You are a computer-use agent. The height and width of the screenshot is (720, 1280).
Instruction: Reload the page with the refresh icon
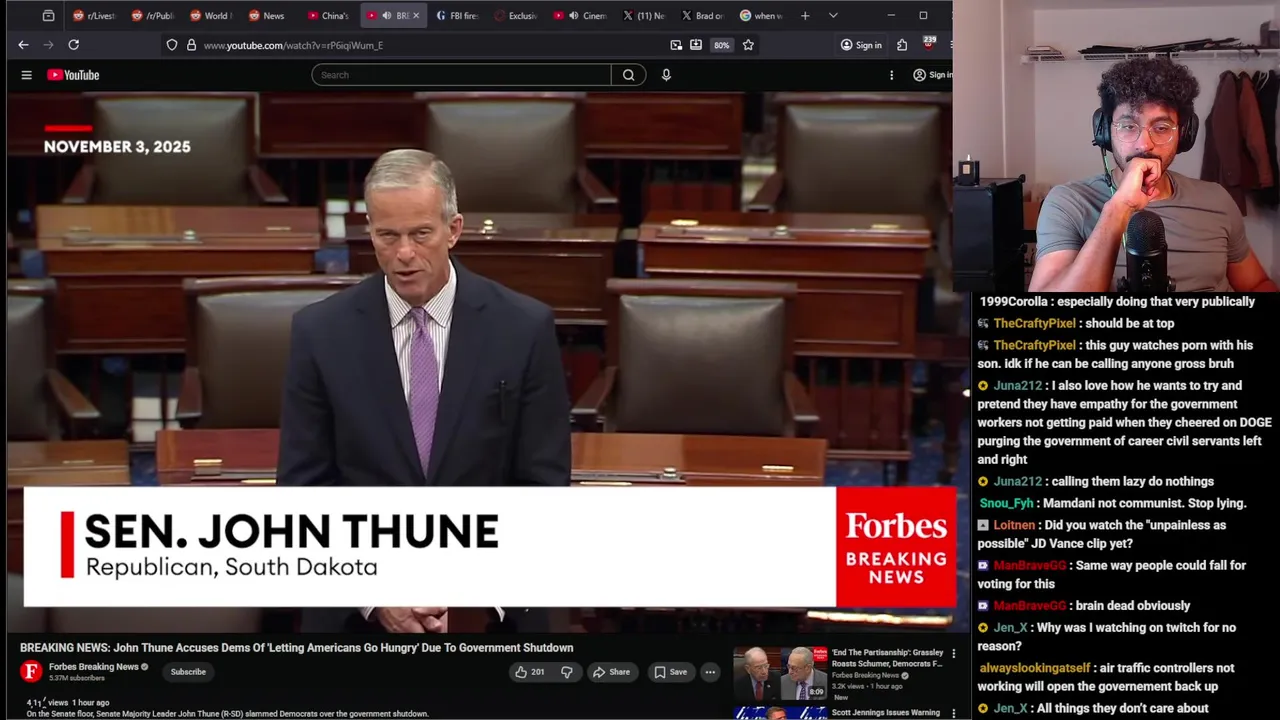[x=73, y=45]
